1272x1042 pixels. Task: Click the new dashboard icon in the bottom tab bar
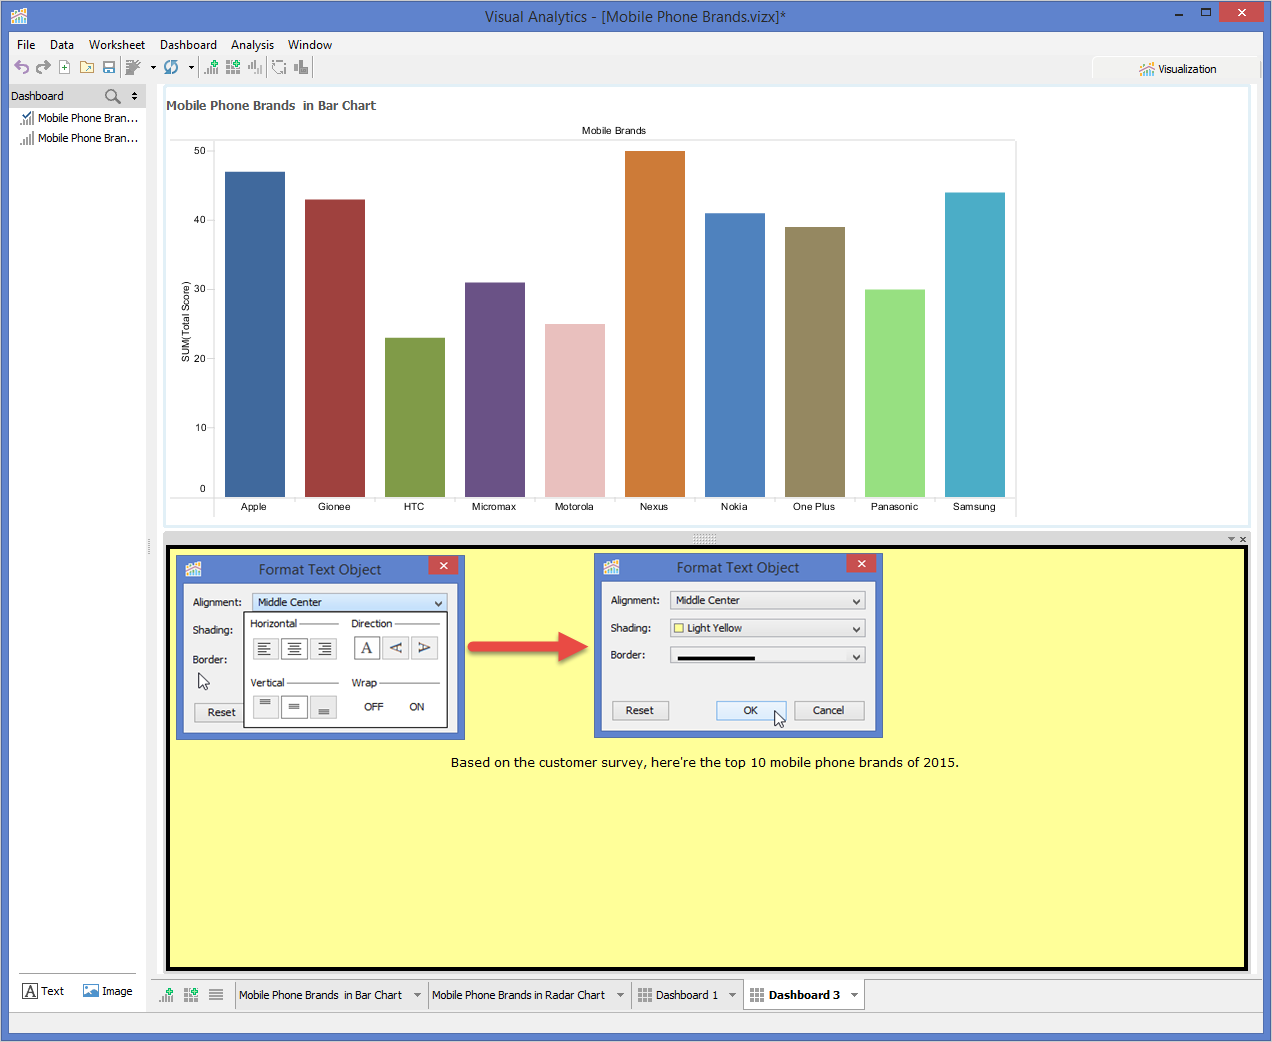pos(191,995)
